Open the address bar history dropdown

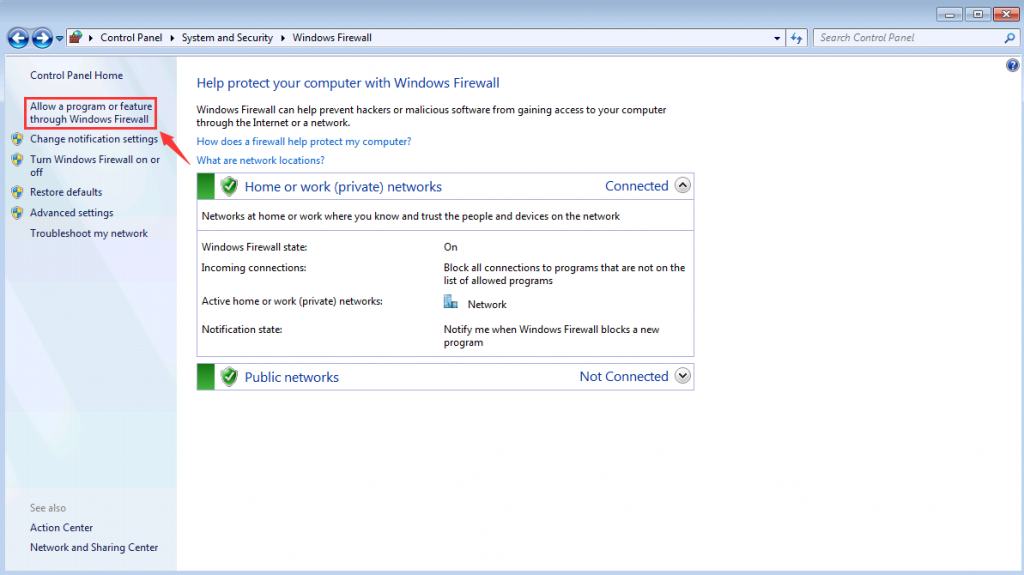click(776, 38)
